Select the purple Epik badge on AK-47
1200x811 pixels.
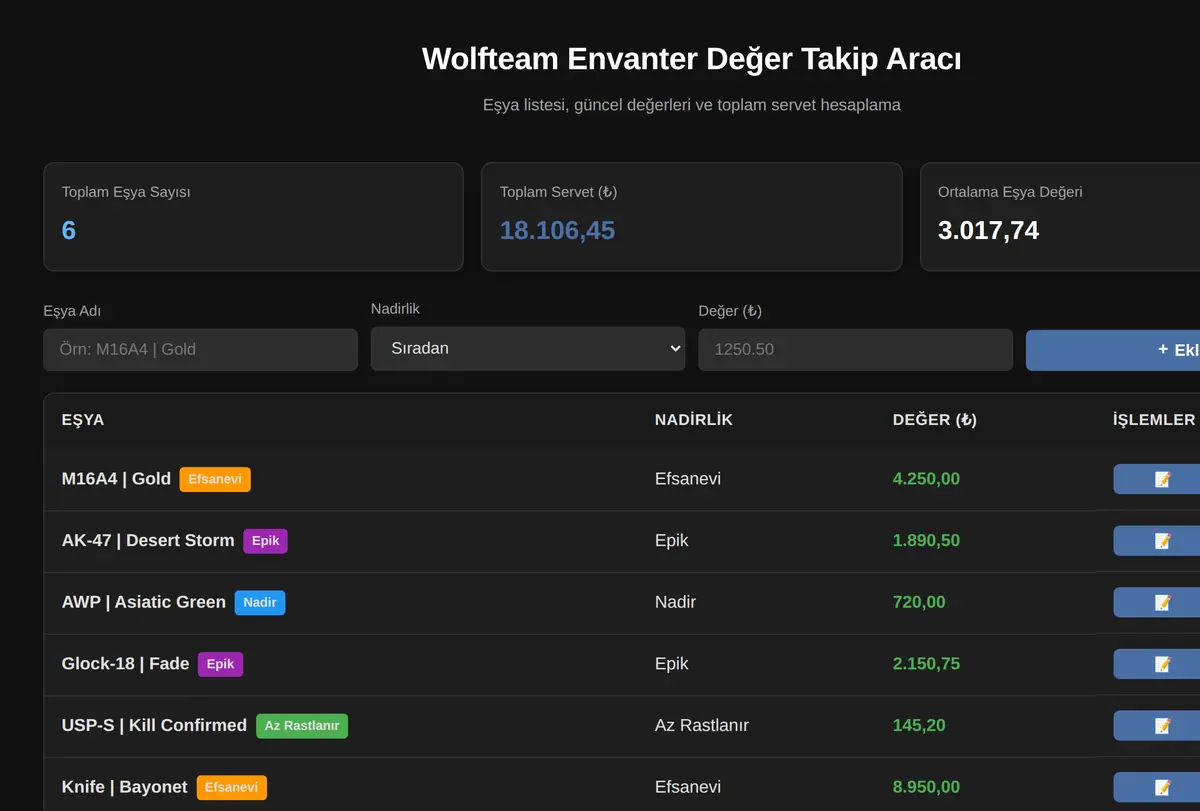point(265,541)
